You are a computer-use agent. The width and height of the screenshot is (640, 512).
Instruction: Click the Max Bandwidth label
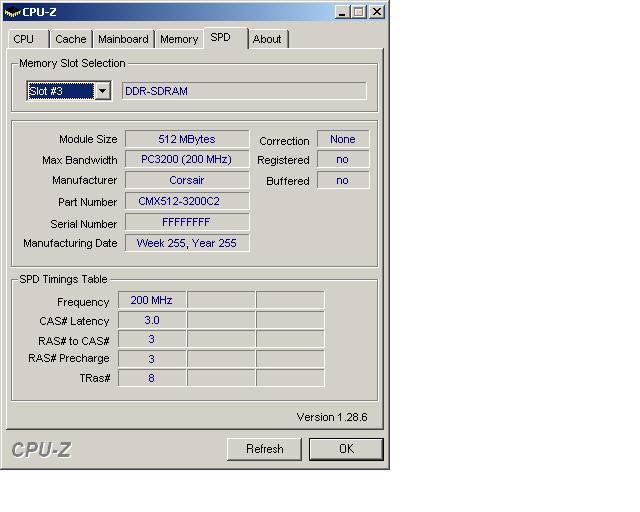point(80,160)
